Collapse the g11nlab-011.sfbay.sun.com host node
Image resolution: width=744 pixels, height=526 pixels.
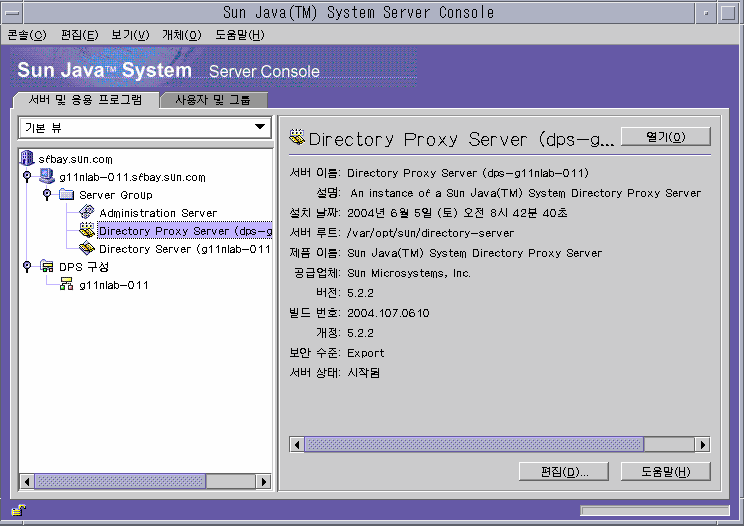[27, 176]
